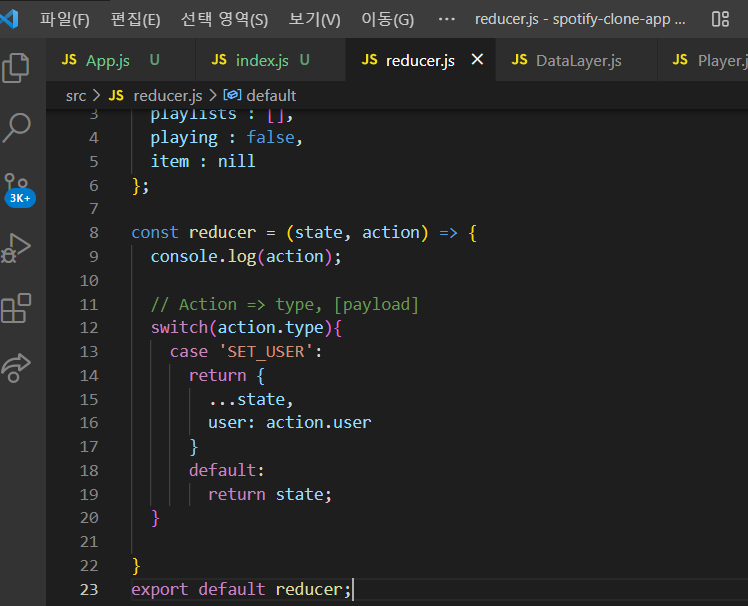
Task: Click the default symbol icon in breadcrumb
Action: pyautogui.click(x=232, y=95)
